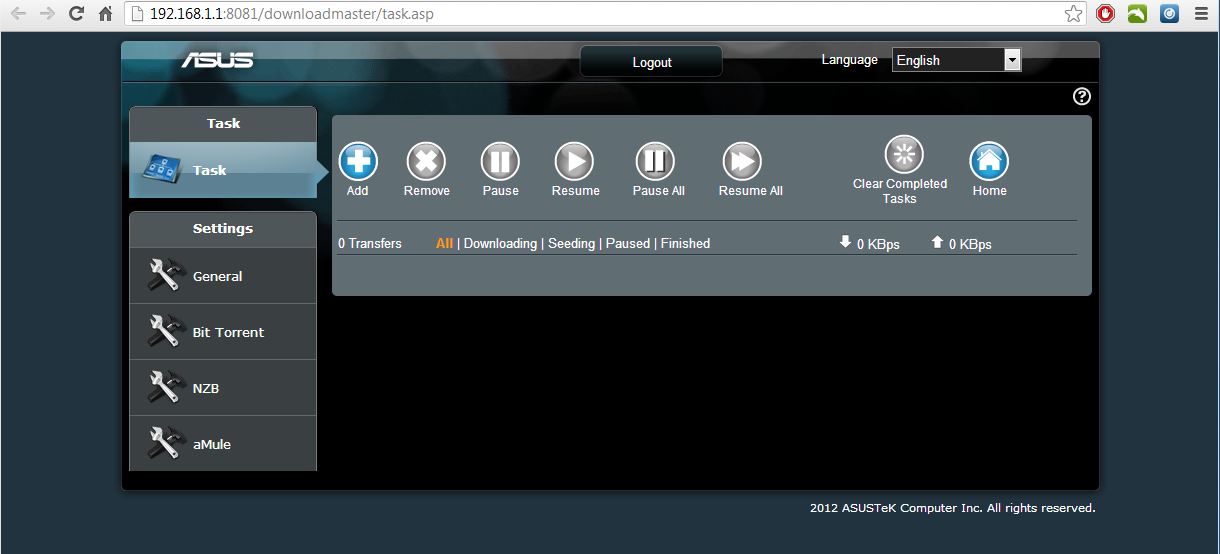
Task: Show All transfers filter
Action: (444, 243)
